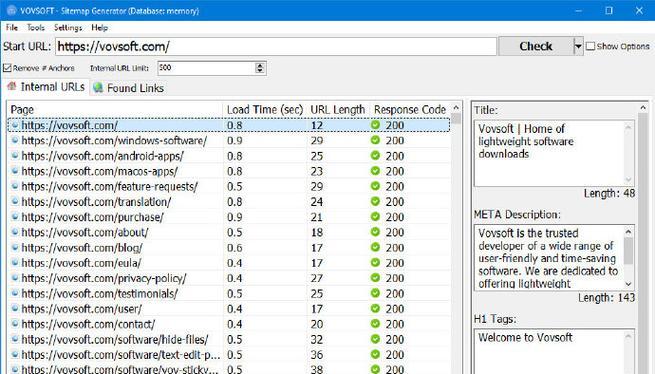Click the globe icon of the android-apps row
The image size is (655, 374).
pos(15,155)
